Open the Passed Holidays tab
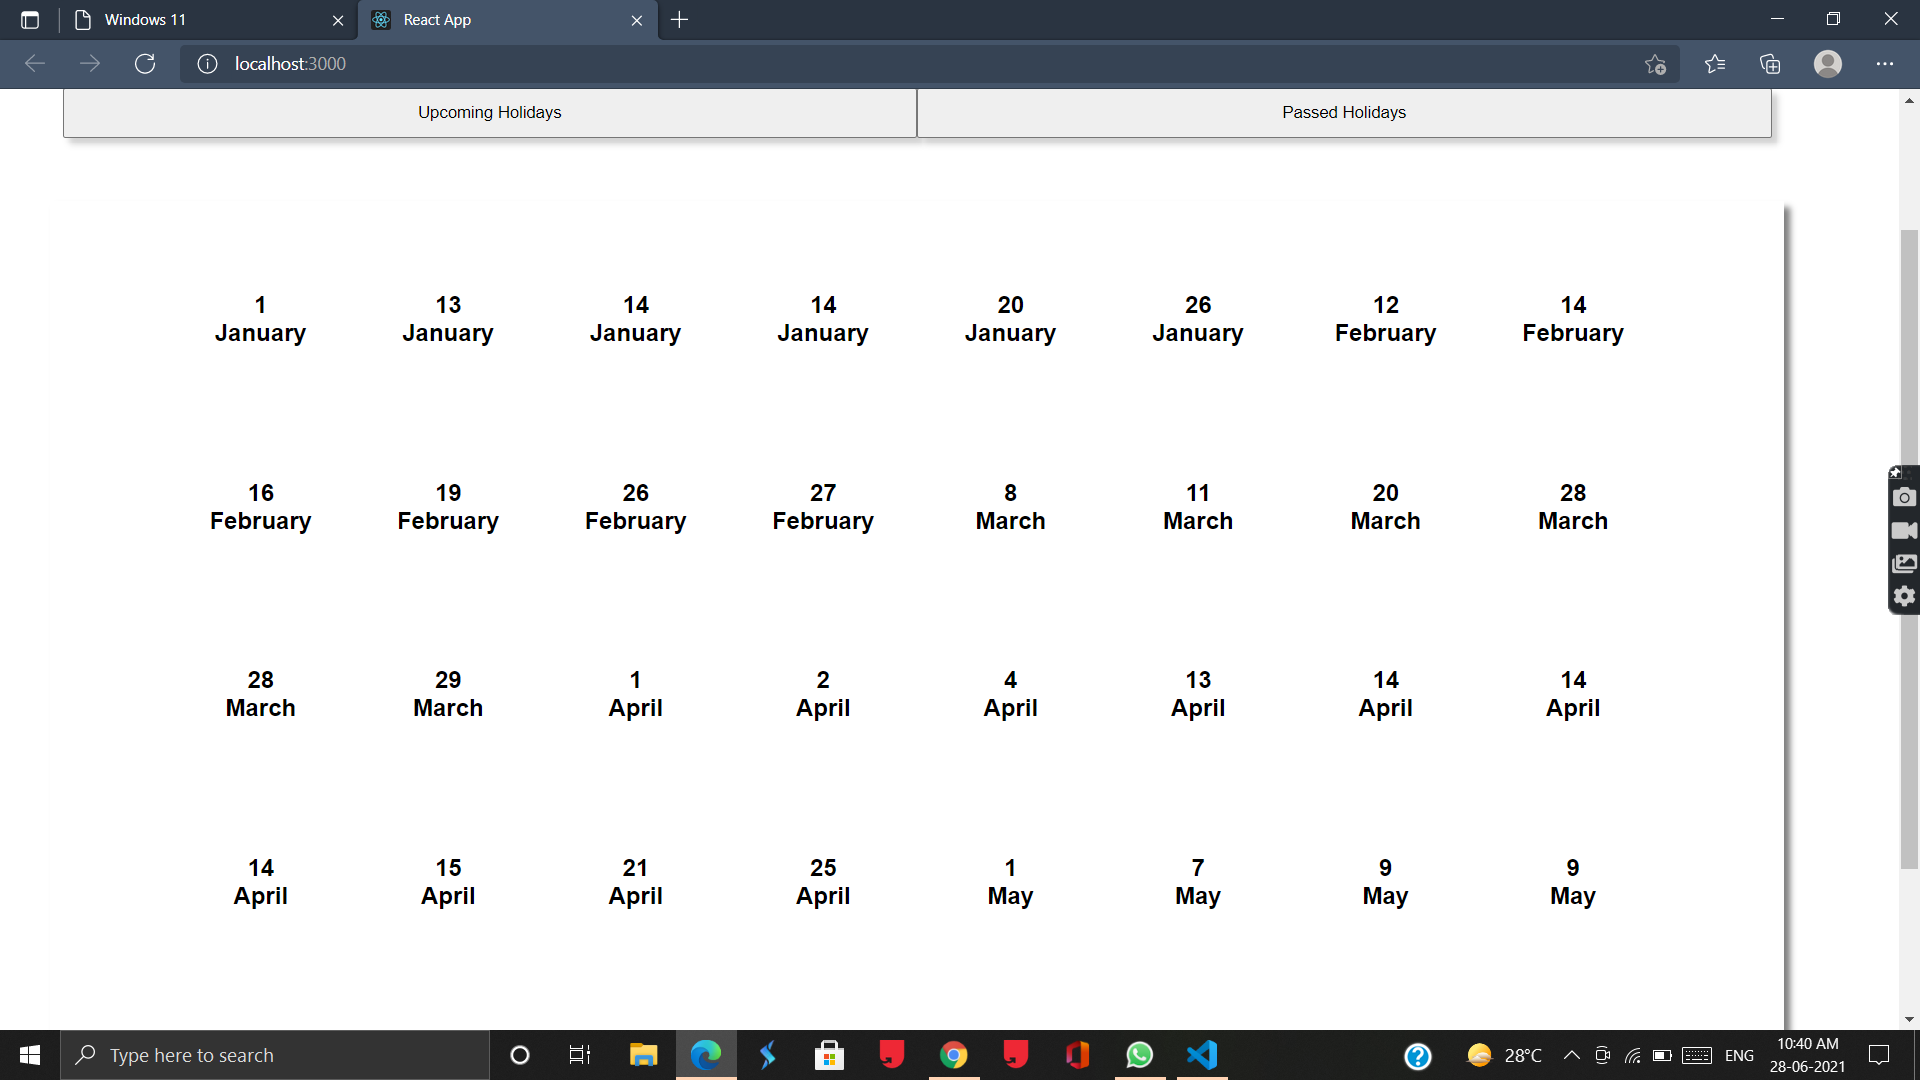The width and height of the screenshot is (1920, 1080). [x=1344, y=112]
